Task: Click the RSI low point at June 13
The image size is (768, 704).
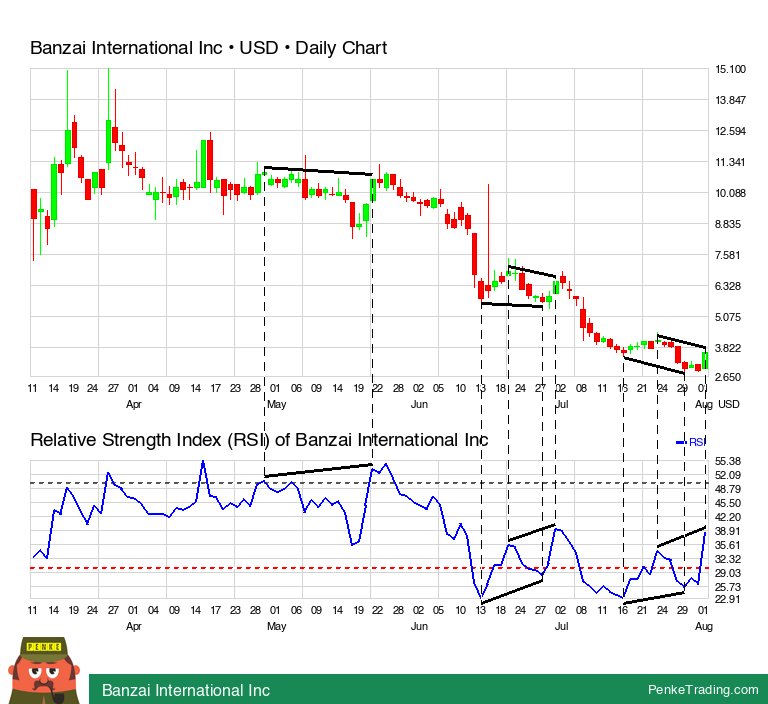Action: [x=481, y=598]
